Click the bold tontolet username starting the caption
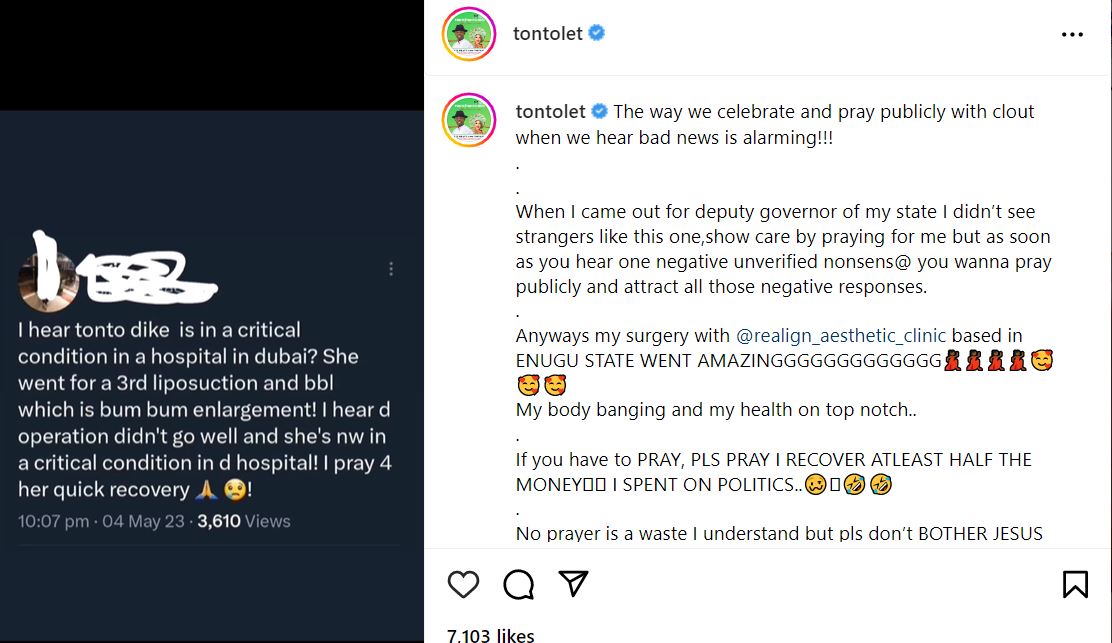1112x643 pixels. pos(551,111)
